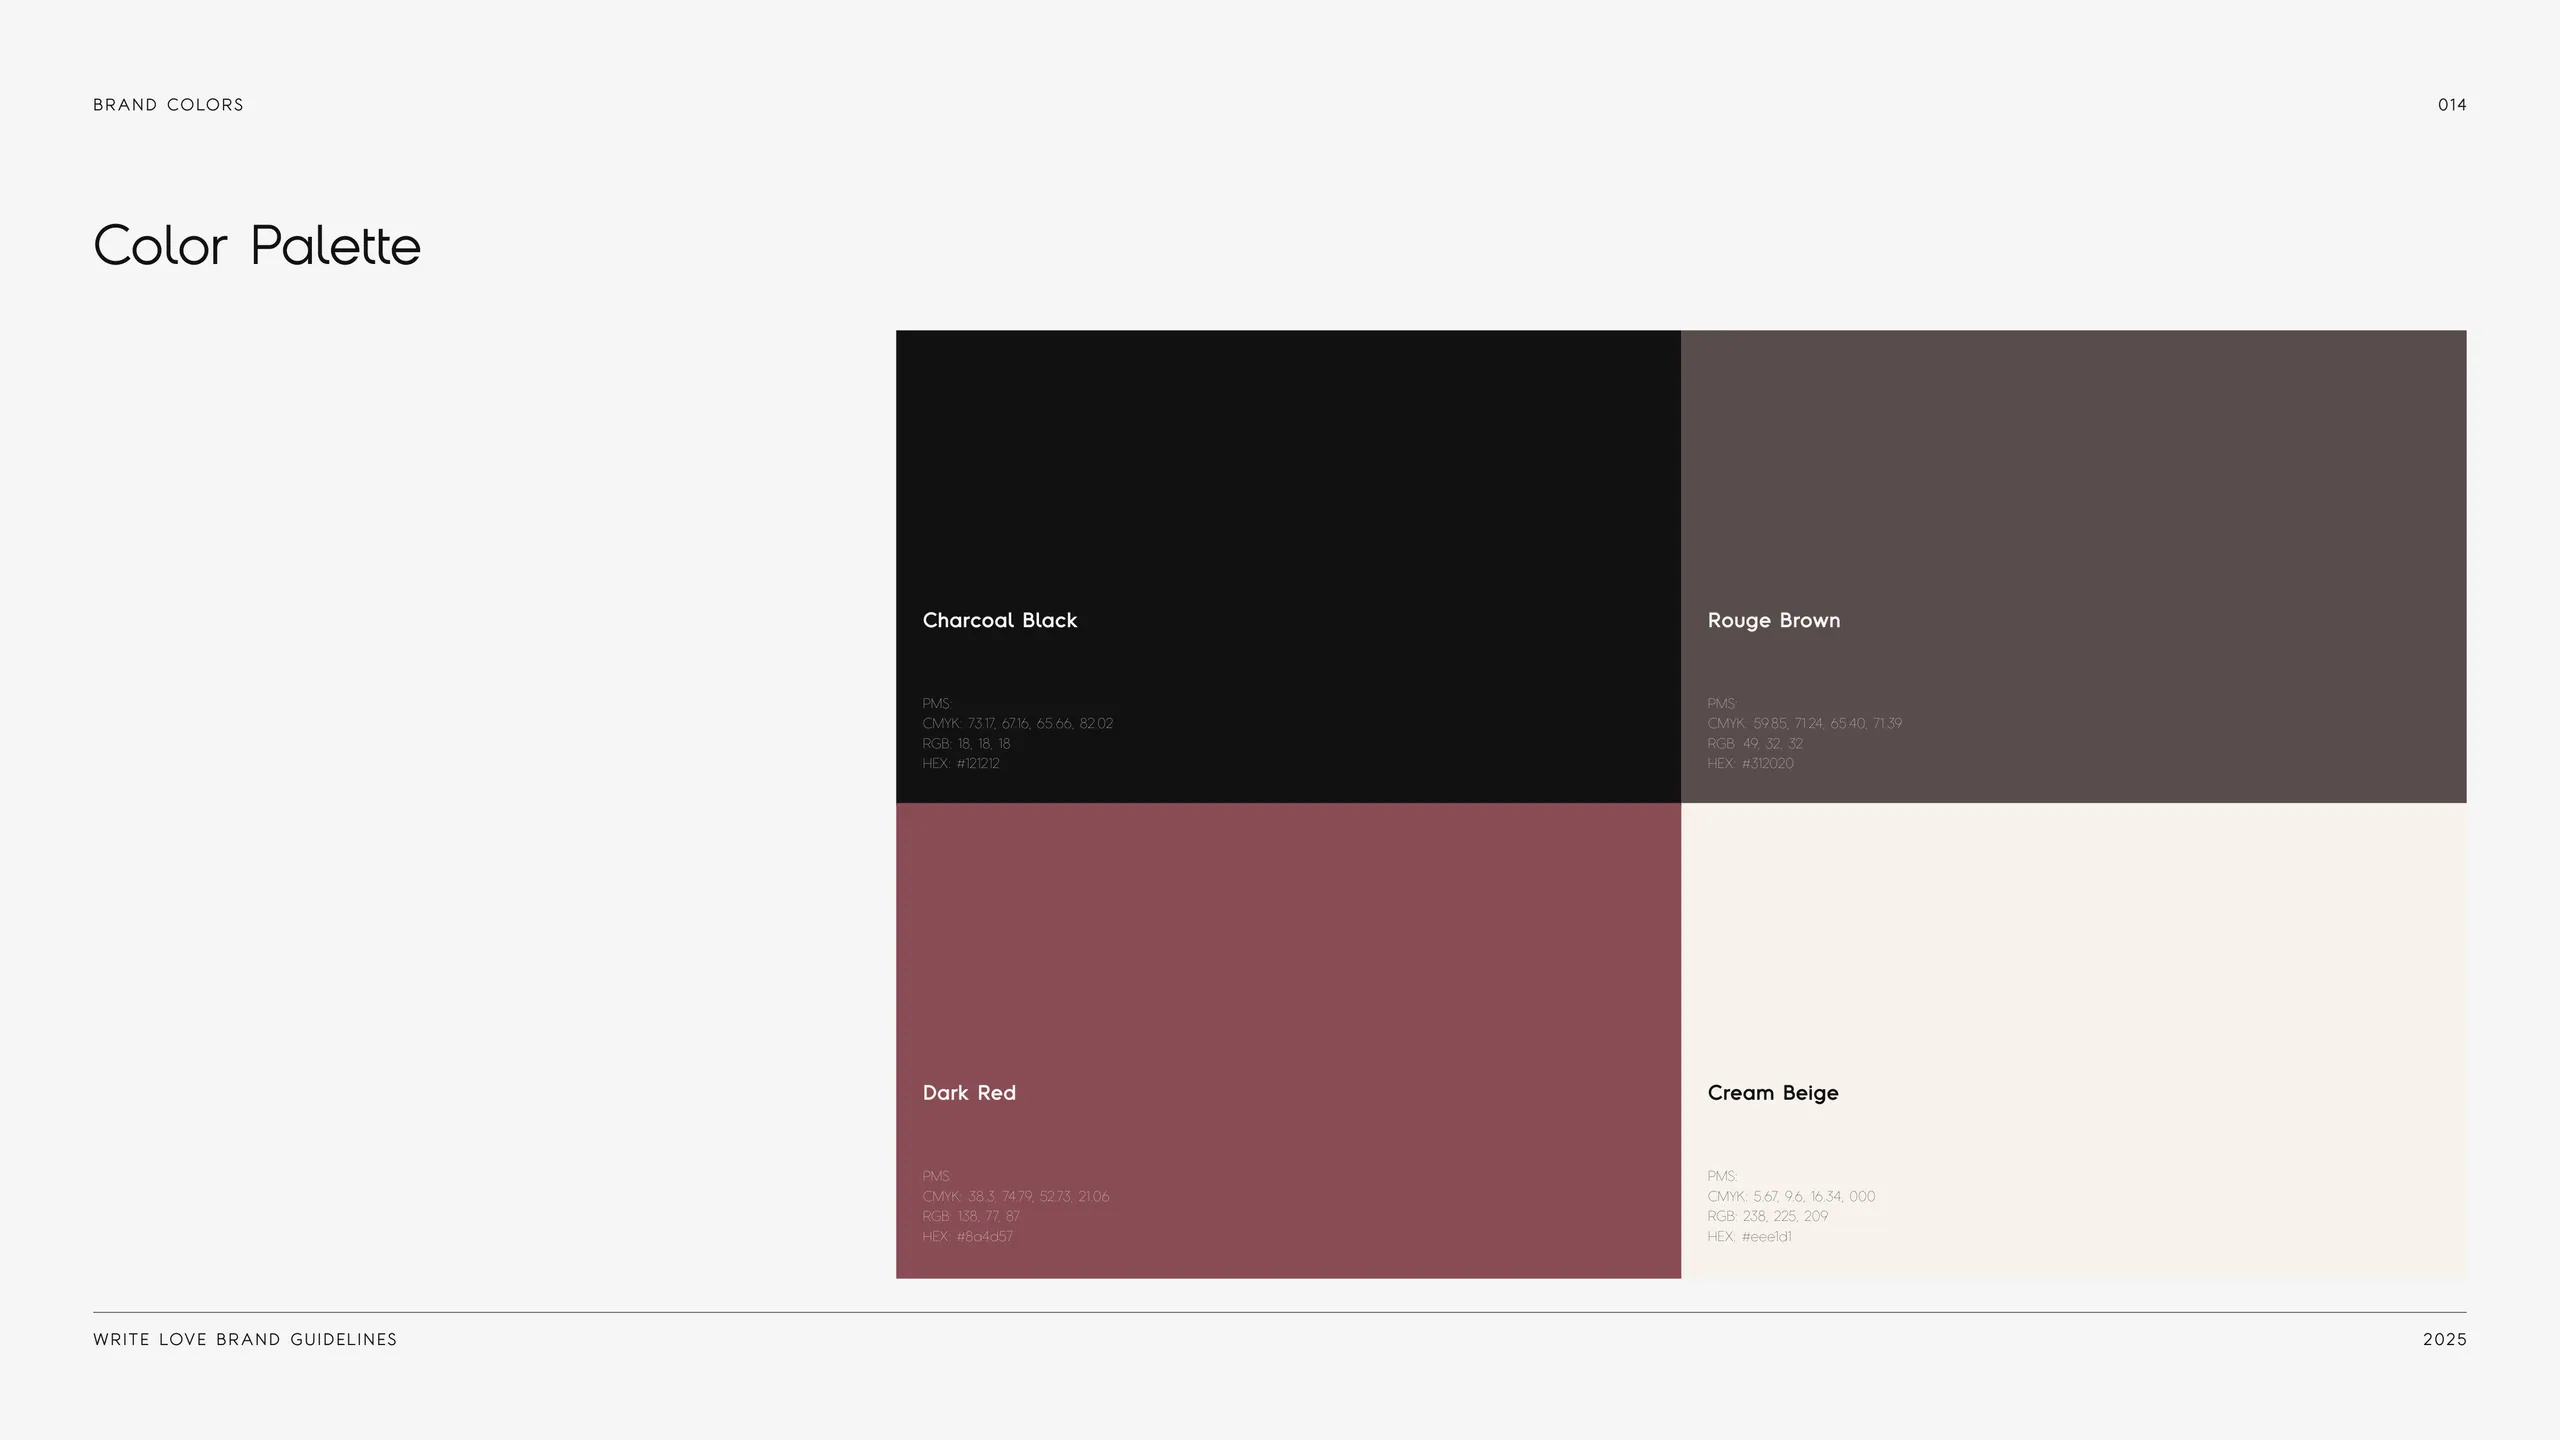
Task: Select the Dark Red color swatch
Action: tap(1288, 1040)
